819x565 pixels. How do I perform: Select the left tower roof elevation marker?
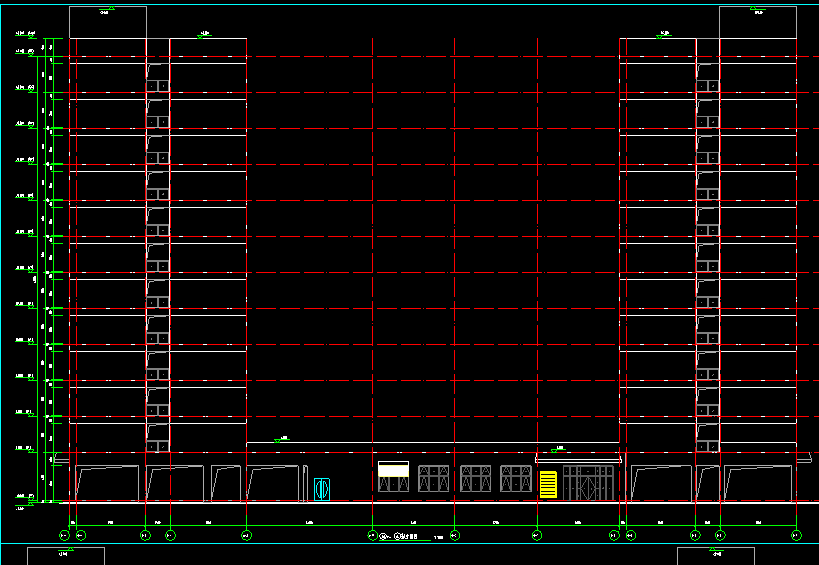pos(207,36)
